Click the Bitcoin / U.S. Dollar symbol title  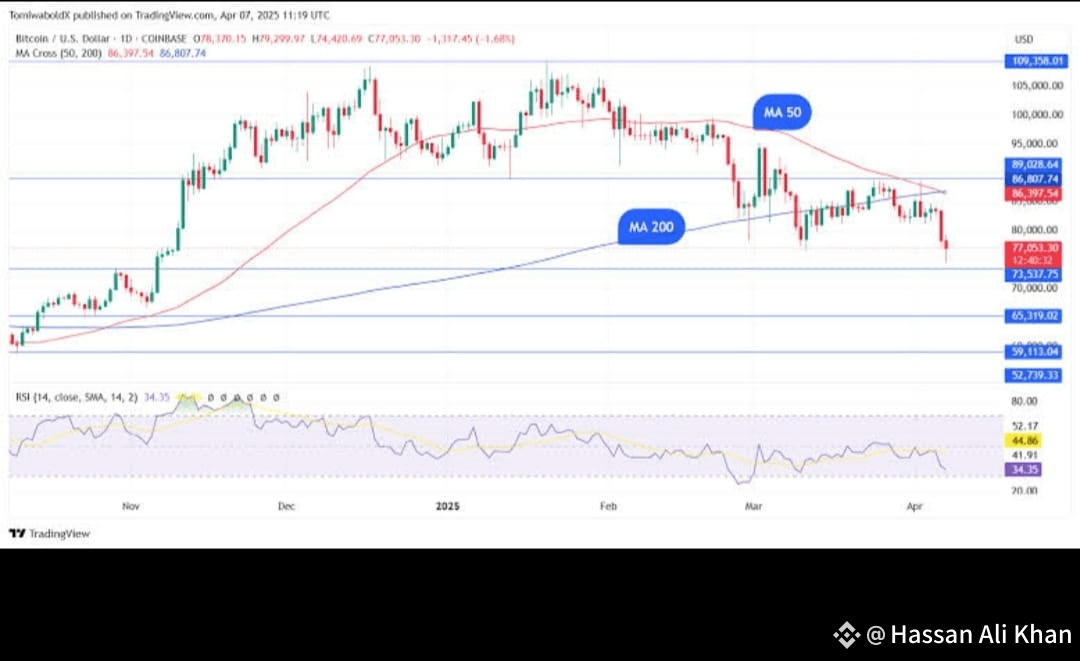click(63, 39)
